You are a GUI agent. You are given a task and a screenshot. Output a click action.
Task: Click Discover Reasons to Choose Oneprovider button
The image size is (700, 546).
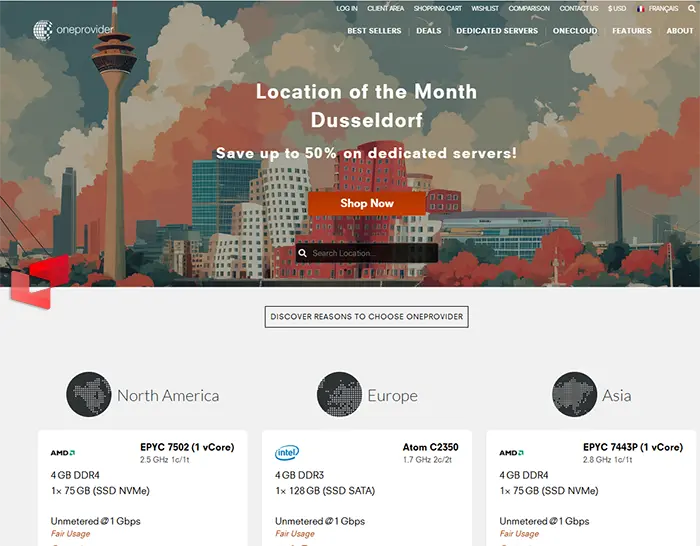coord(367,317)
